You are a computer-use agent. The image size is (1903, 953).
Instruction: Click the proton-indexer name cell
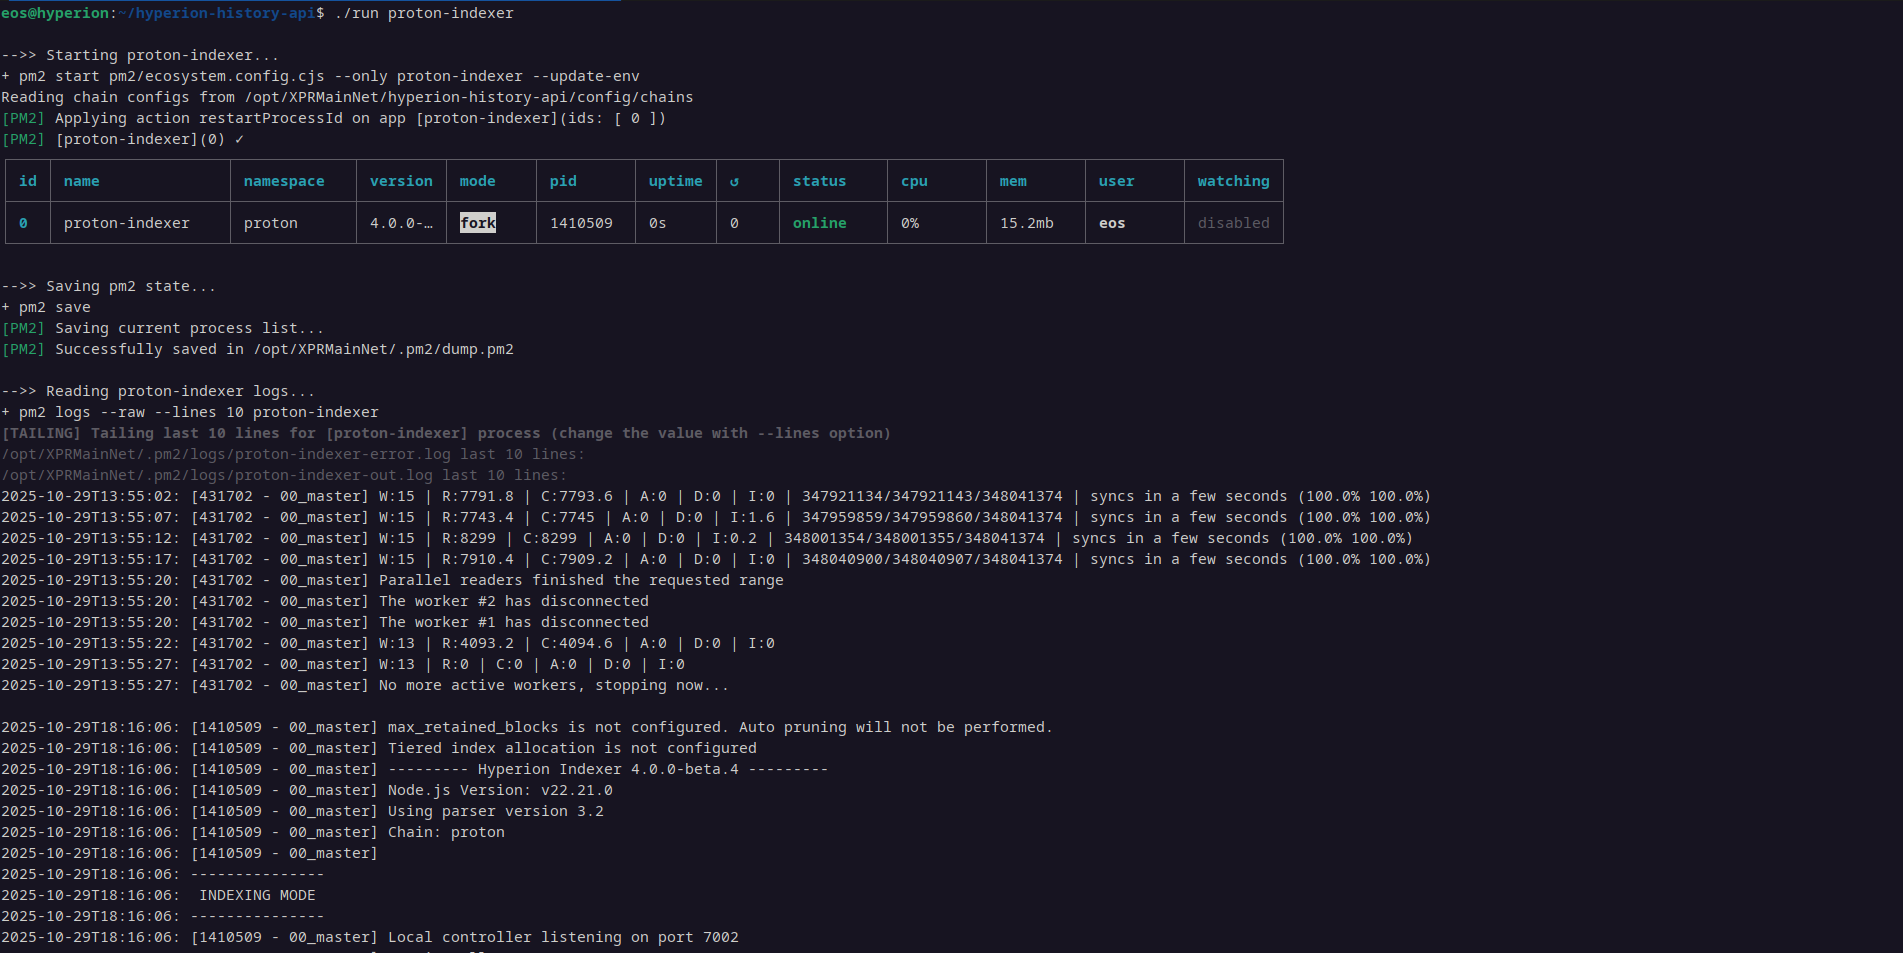pos(127,223)
